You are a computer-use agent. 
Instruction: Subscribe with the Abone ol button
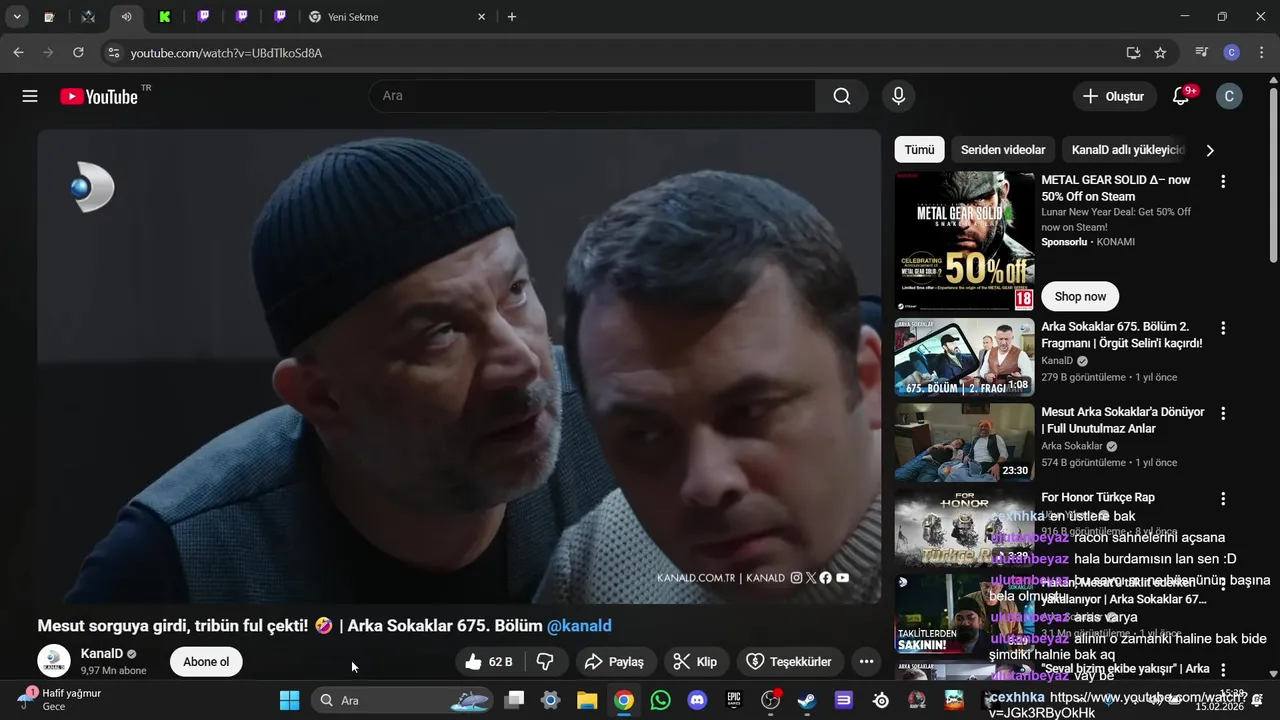point(206,662)
